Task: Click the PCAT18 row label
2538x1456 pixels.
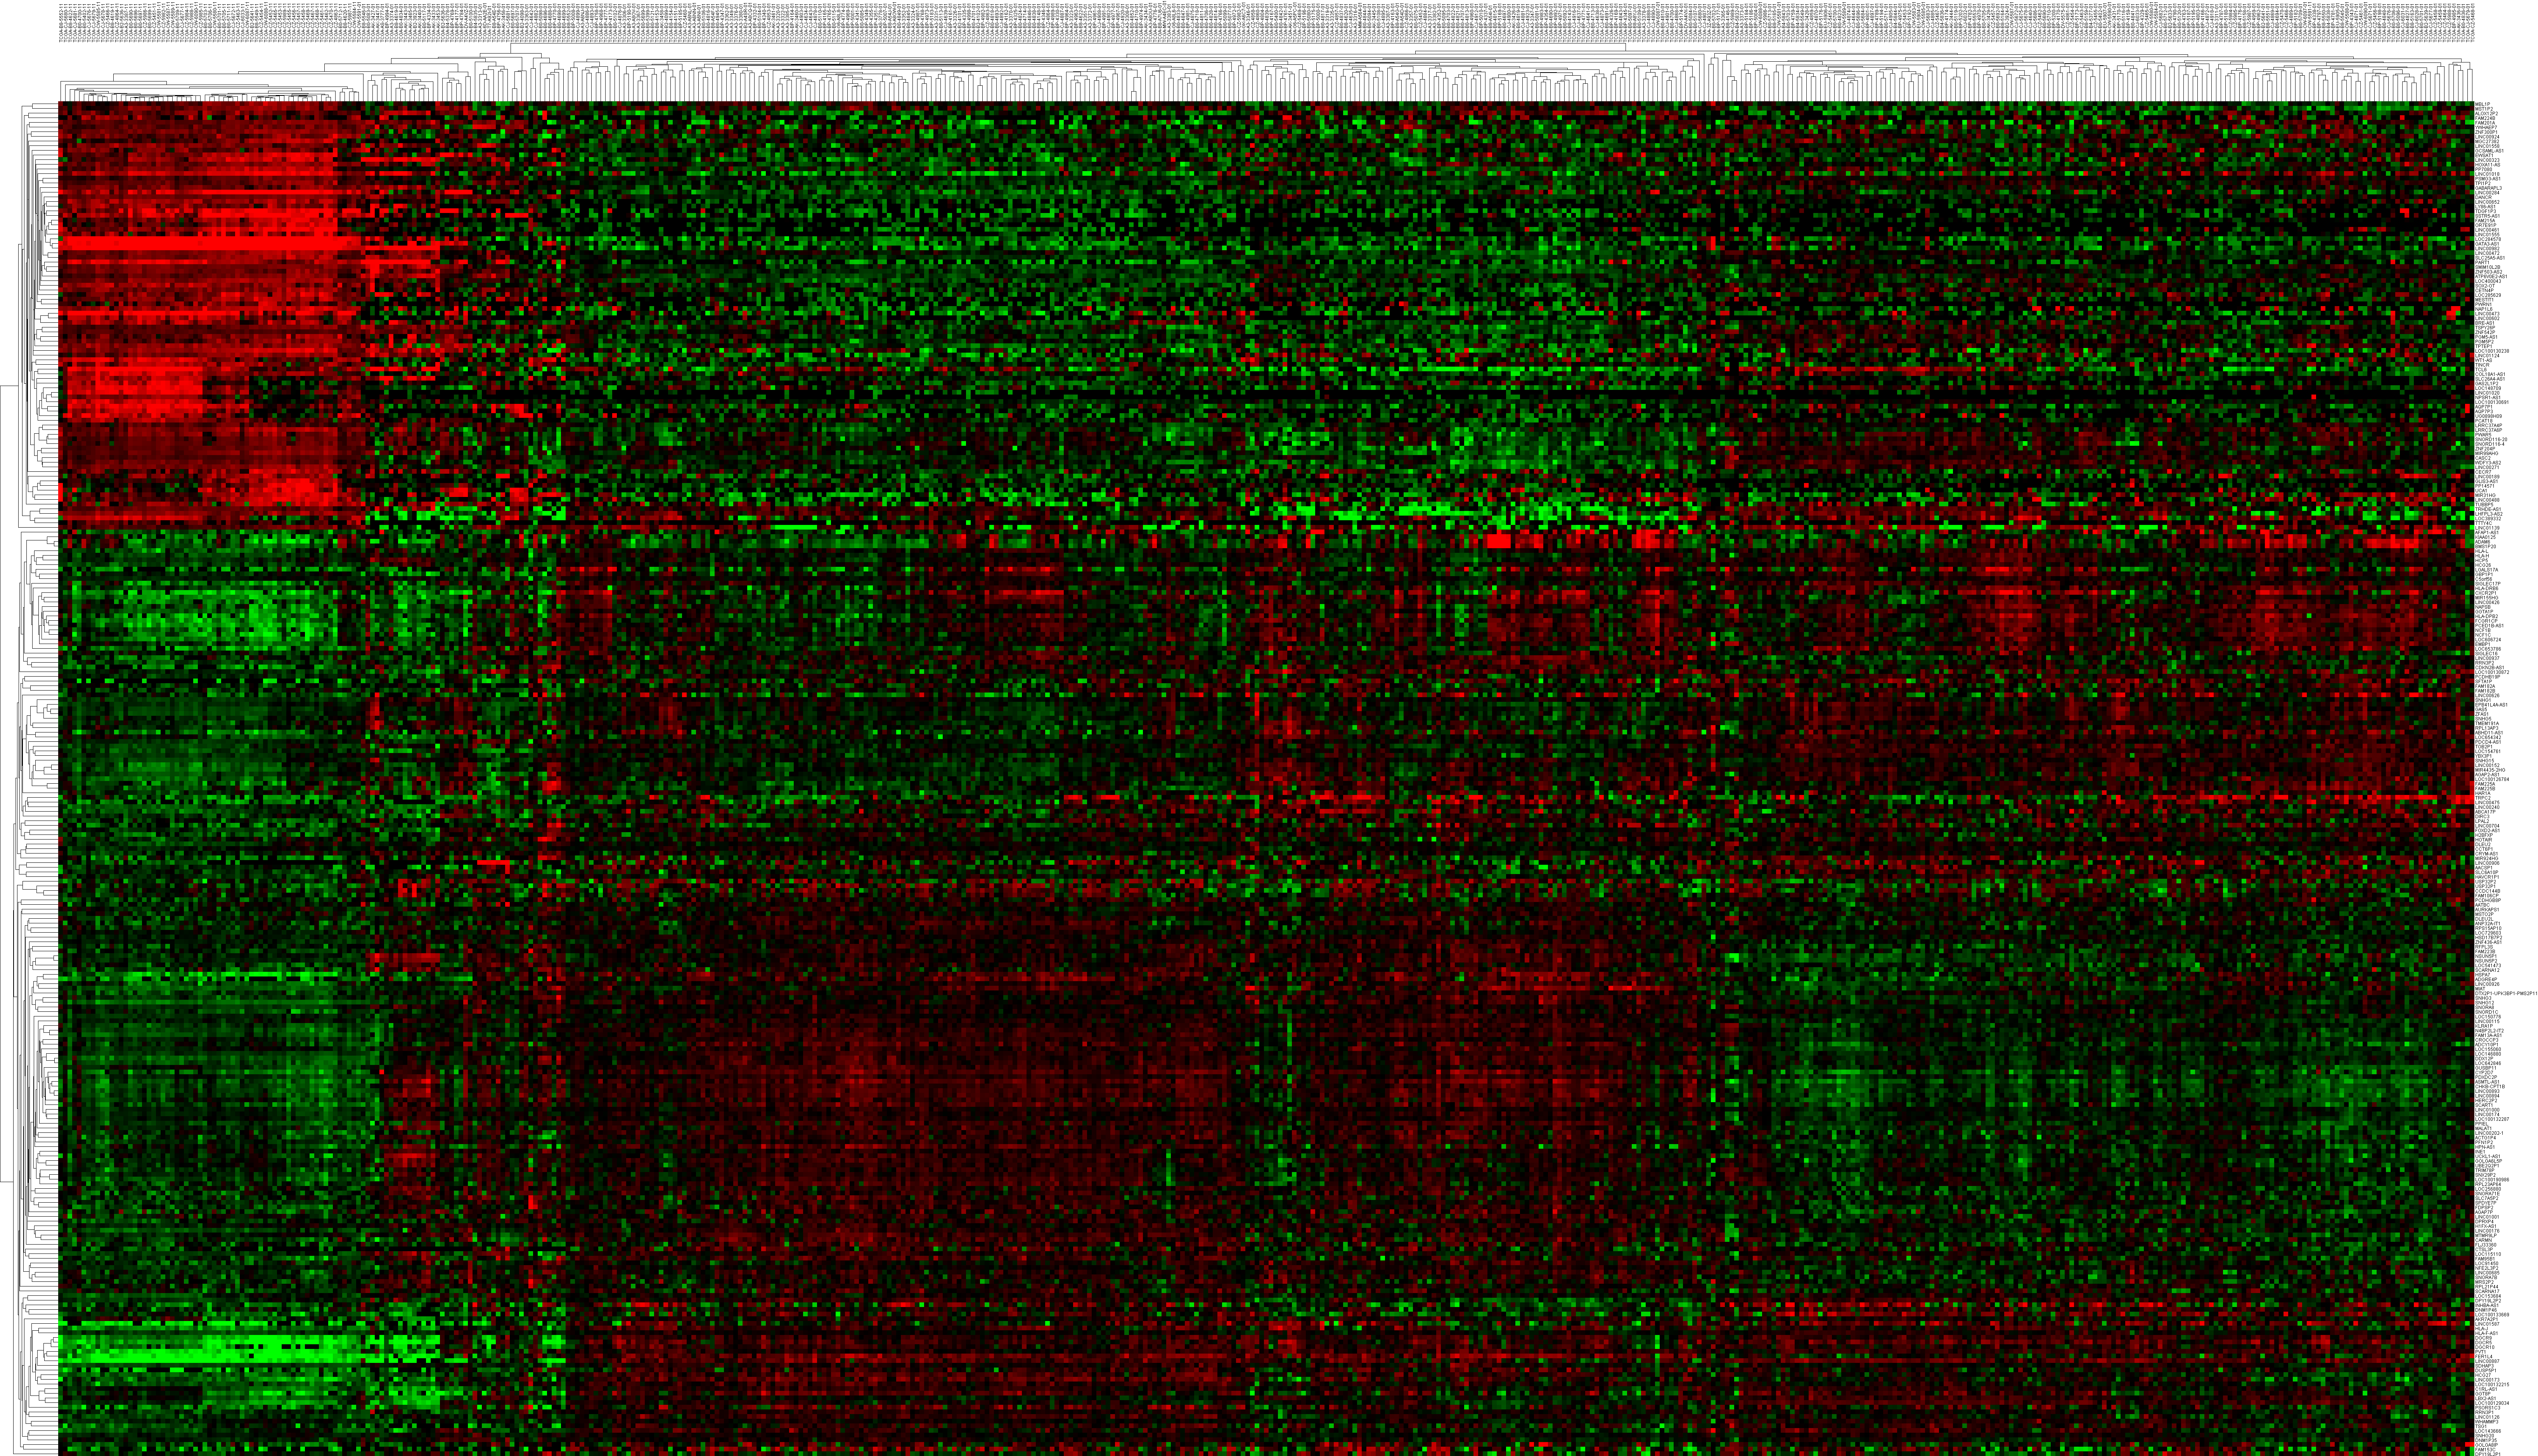Action: pyautogui.click(x=2484, y=421)
